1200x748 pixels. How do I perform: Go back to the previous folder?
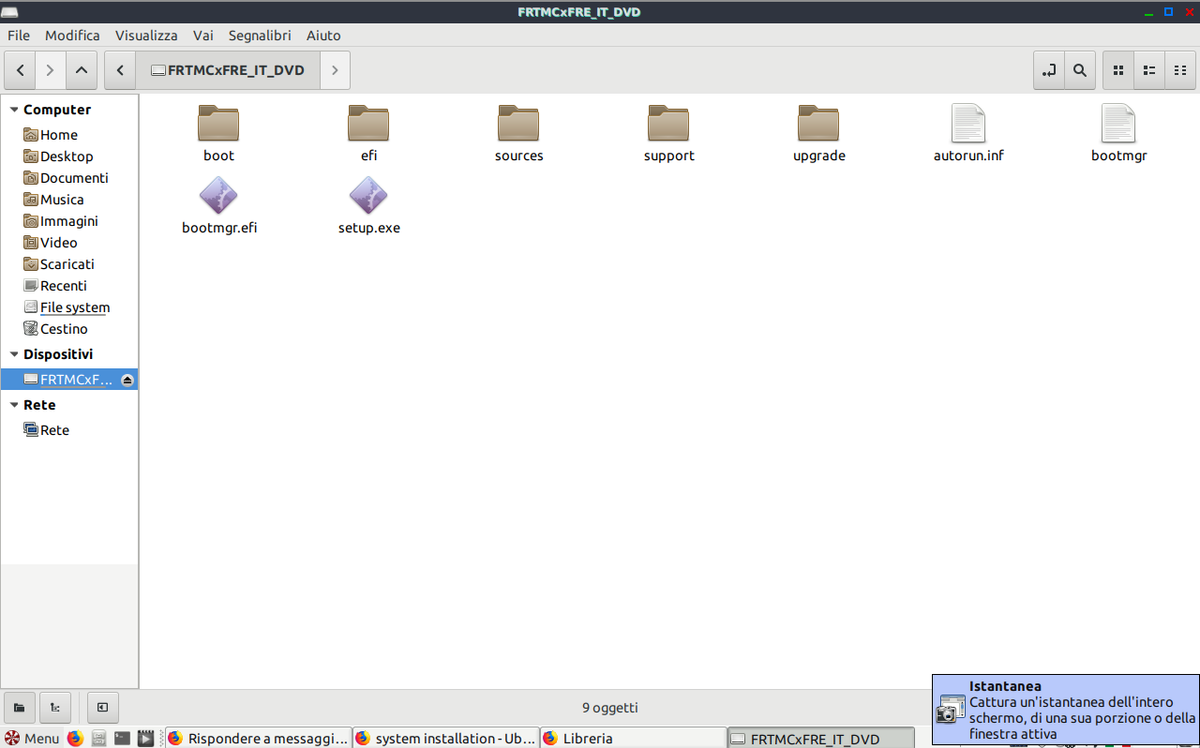pos(20,71)
